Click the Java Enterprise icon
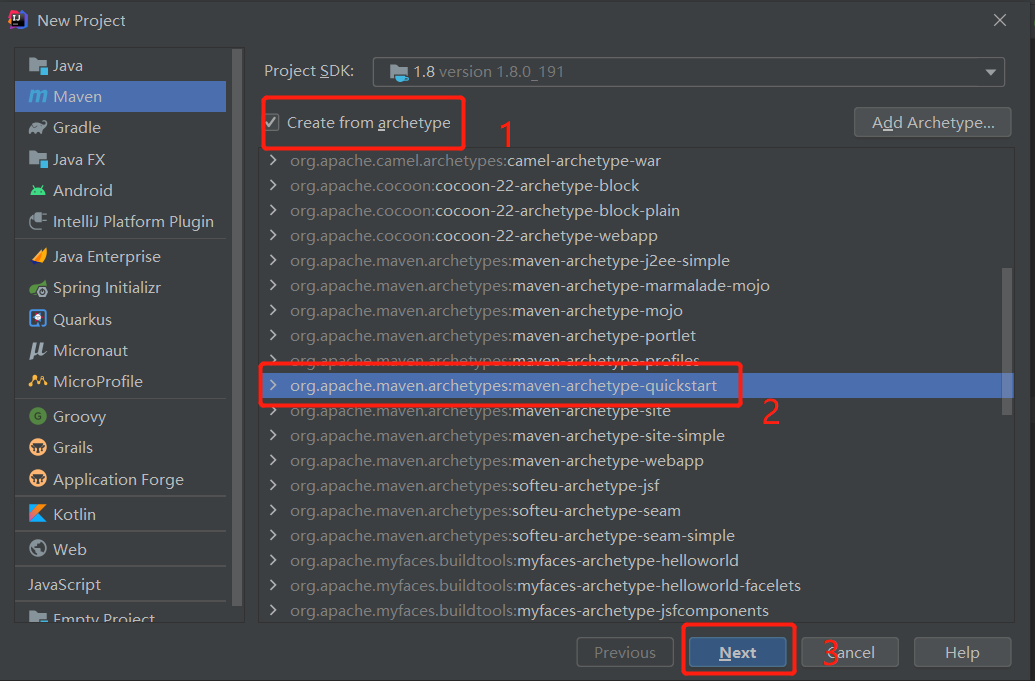 [38, 256]
